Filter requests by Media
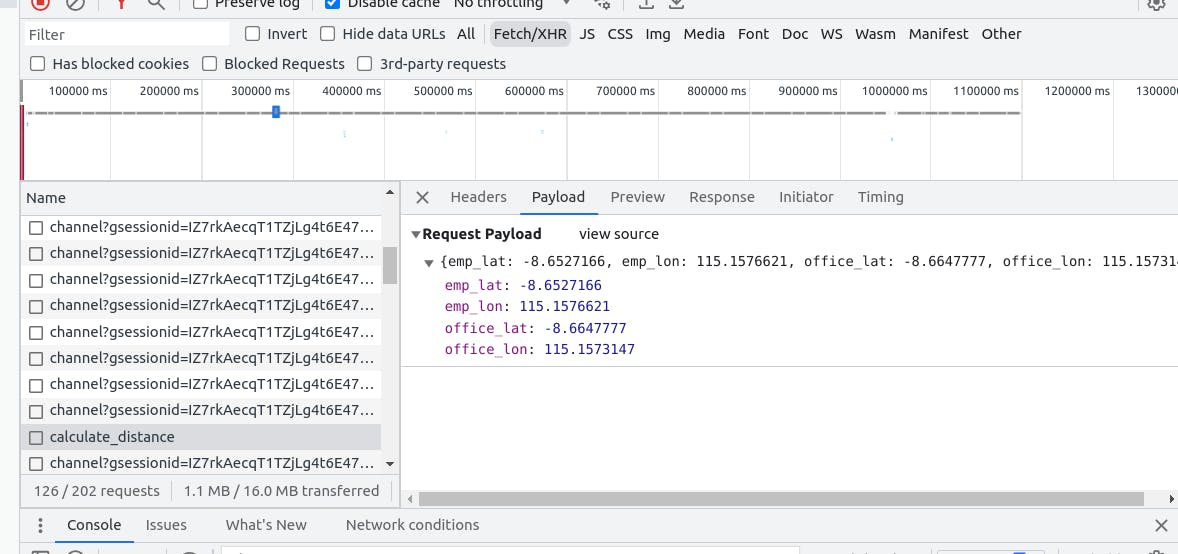 (704, 34)
